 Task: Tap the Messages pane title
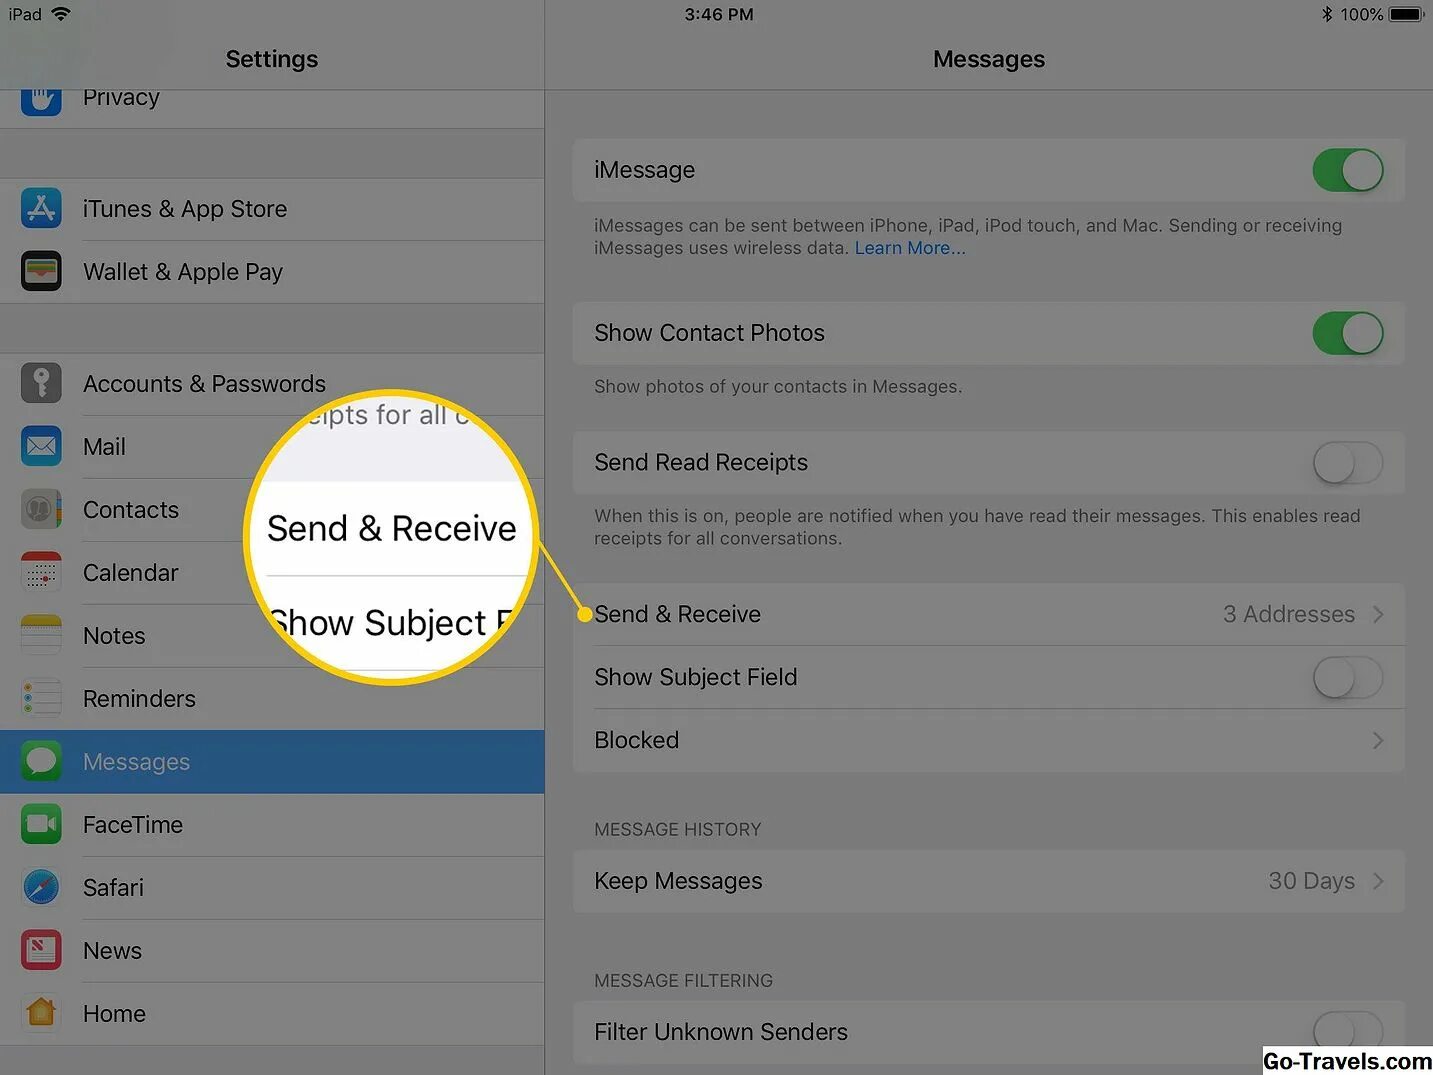click(989, 59)
